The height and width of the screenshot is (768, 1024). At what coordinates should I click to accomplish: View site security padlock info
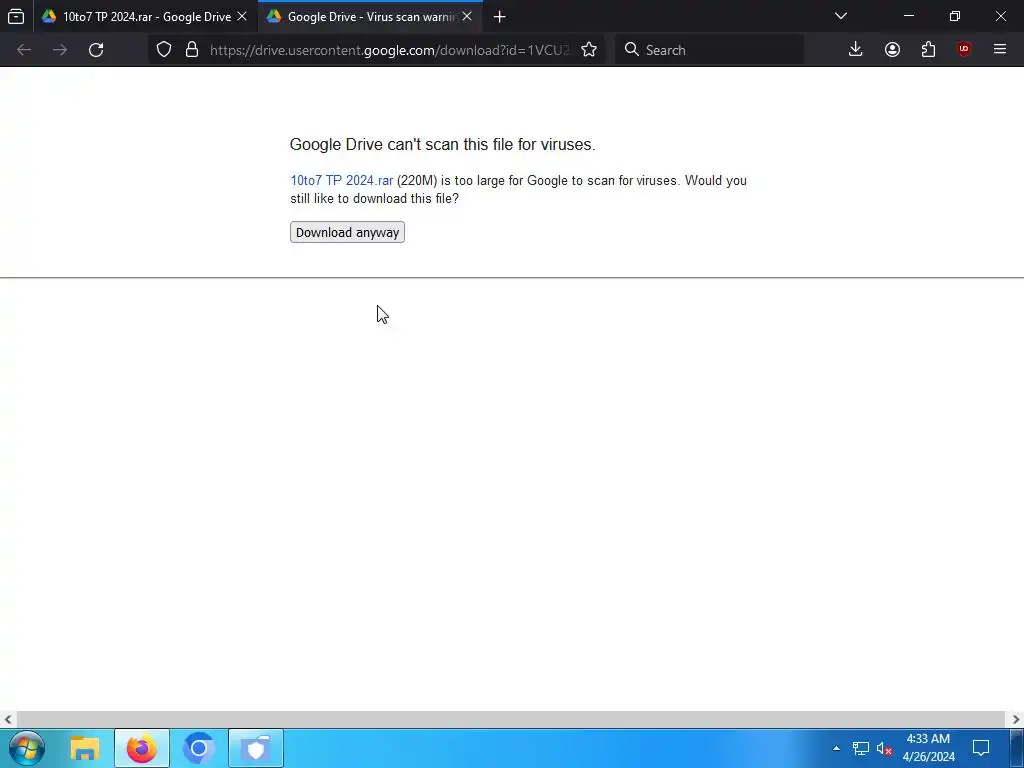192,50
